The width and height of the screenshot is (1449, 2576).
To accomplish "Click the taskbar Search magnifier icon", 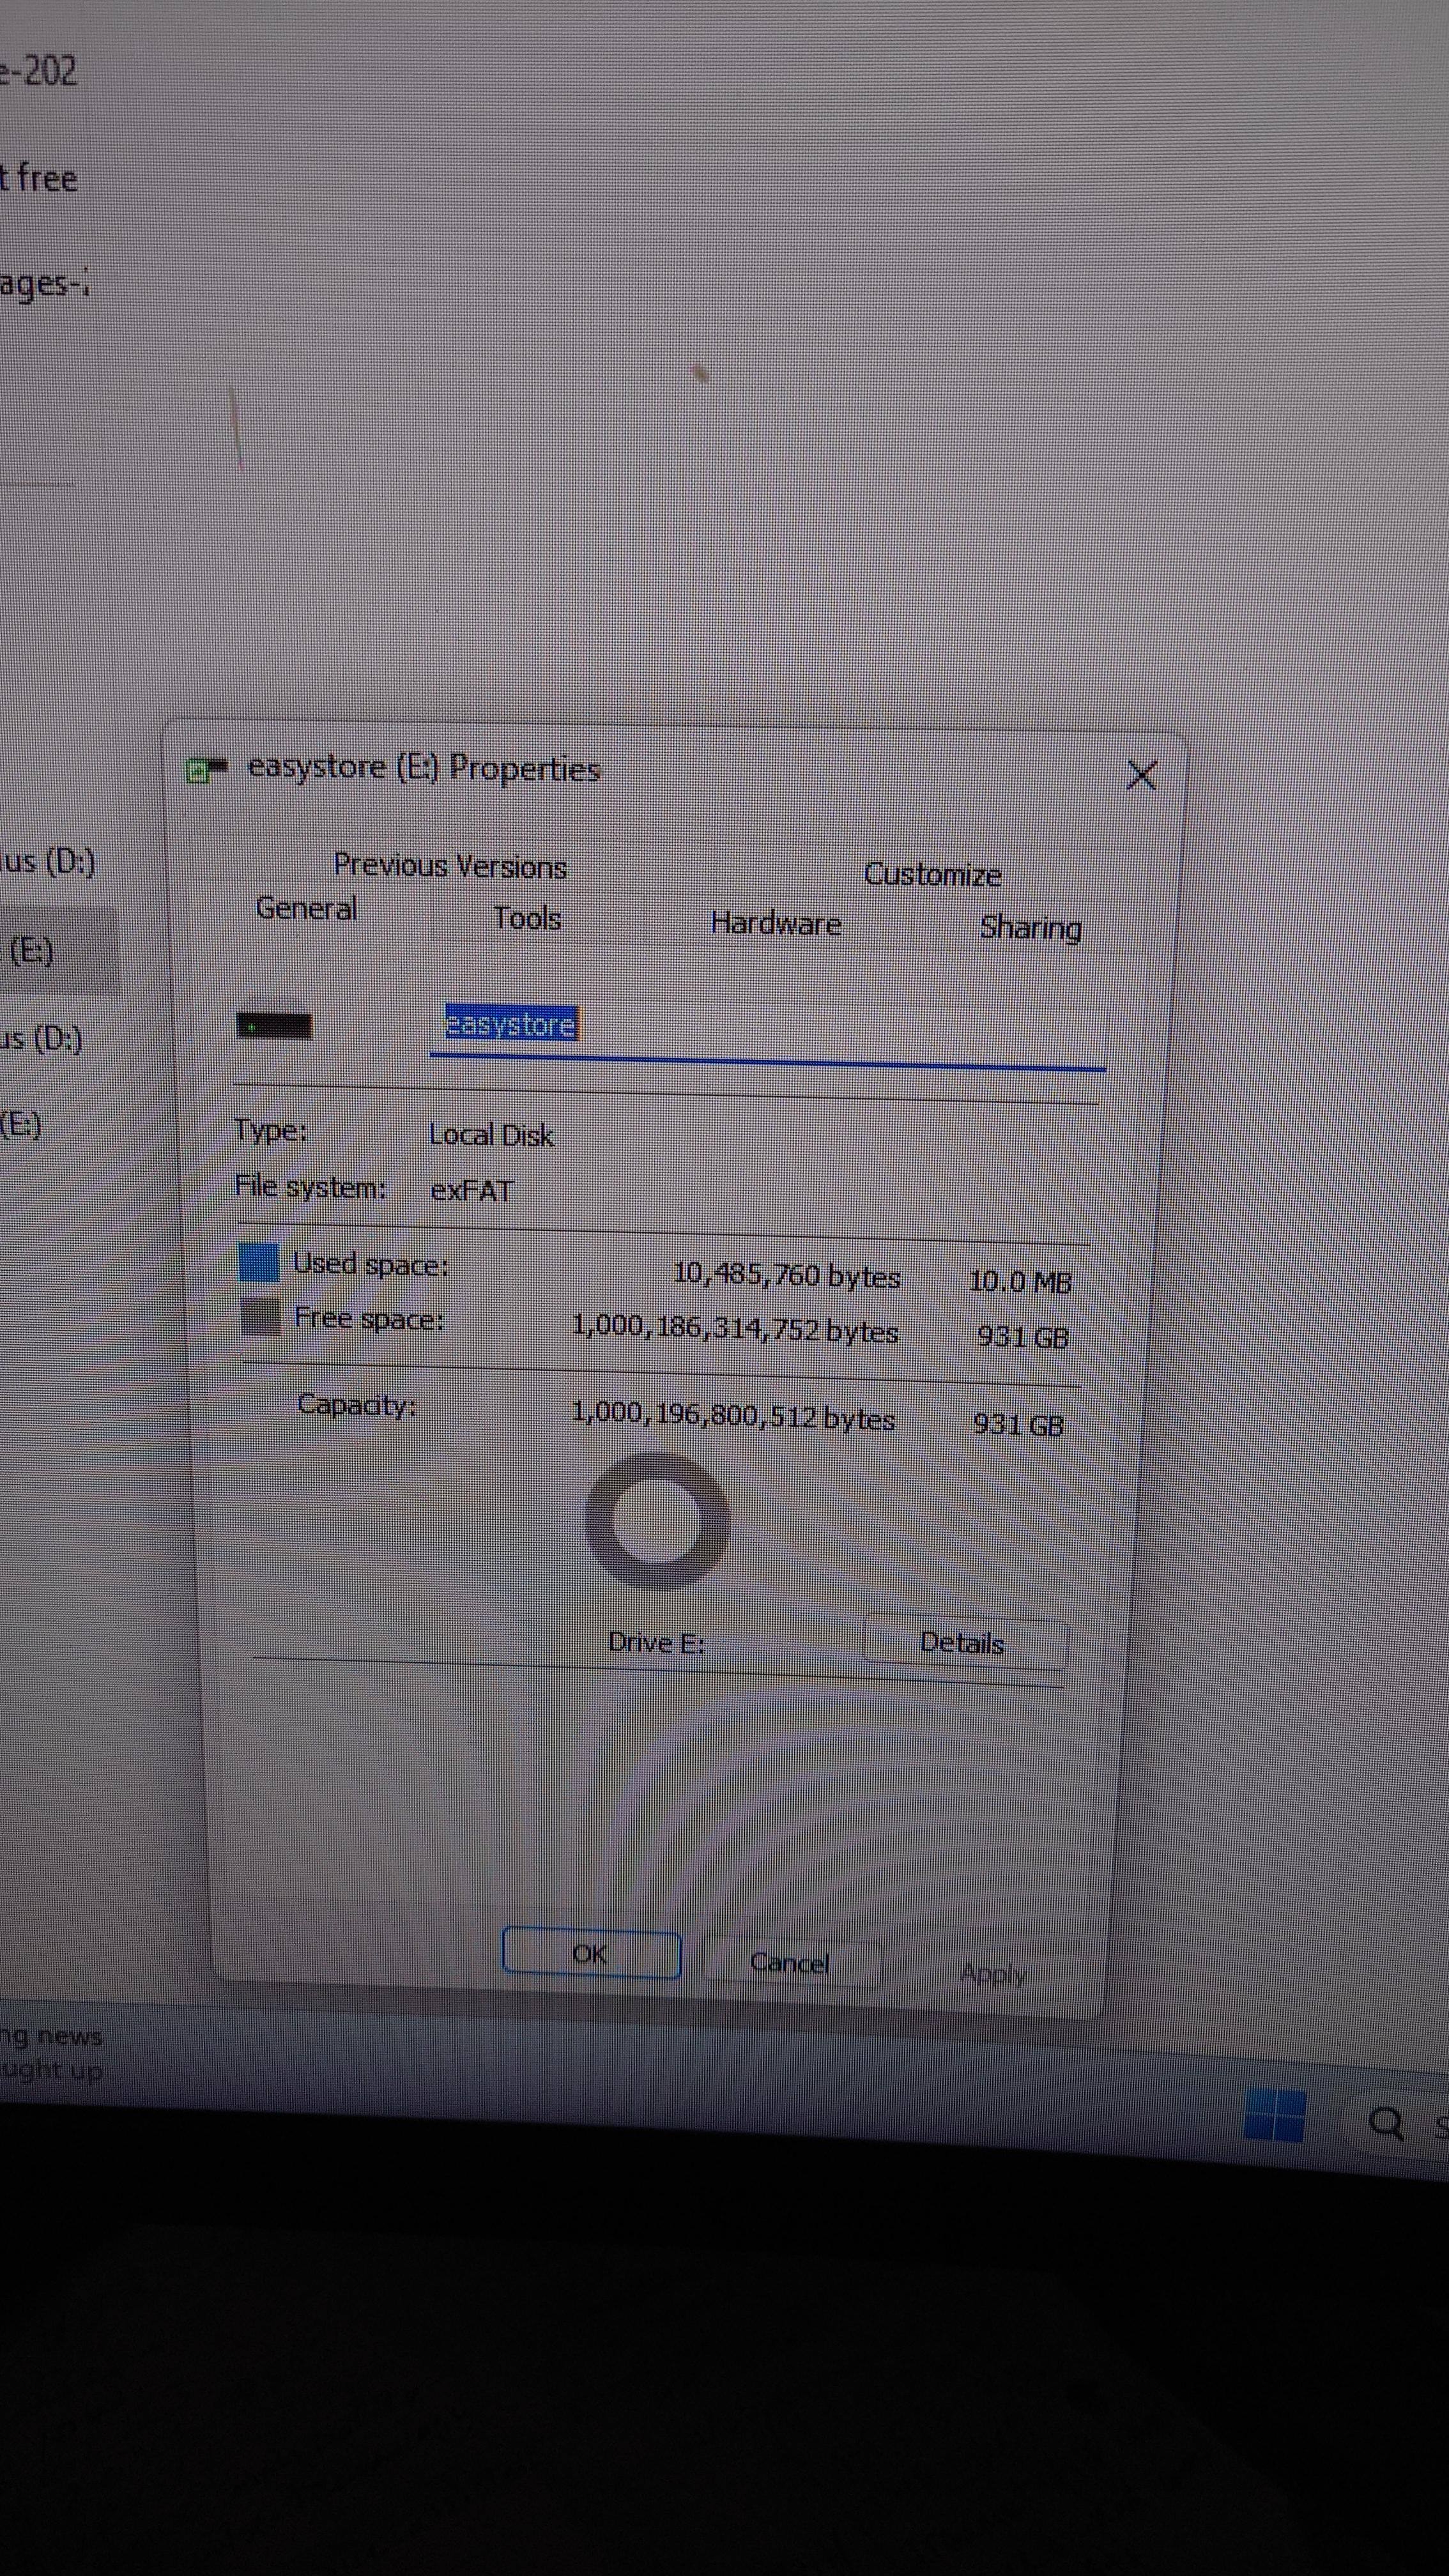I will (x=1385, y=2122).
